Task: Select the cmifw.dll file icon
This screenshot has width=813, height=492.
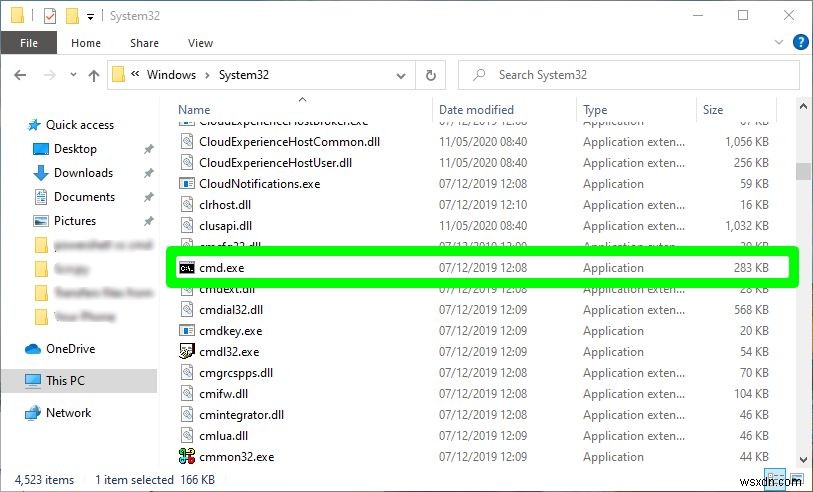Action: (x=187, y=394)
